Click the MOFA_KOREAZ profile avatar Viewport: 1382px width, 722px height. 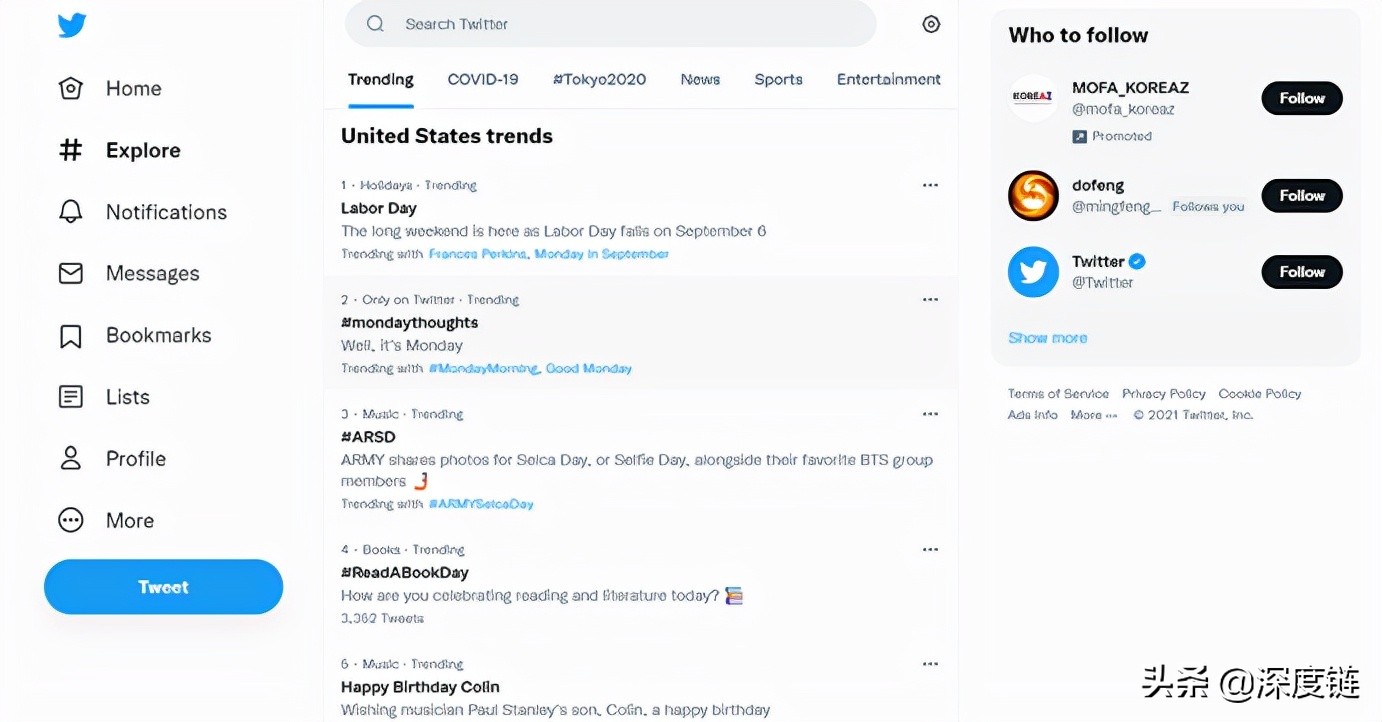[x=1033, y=97]
